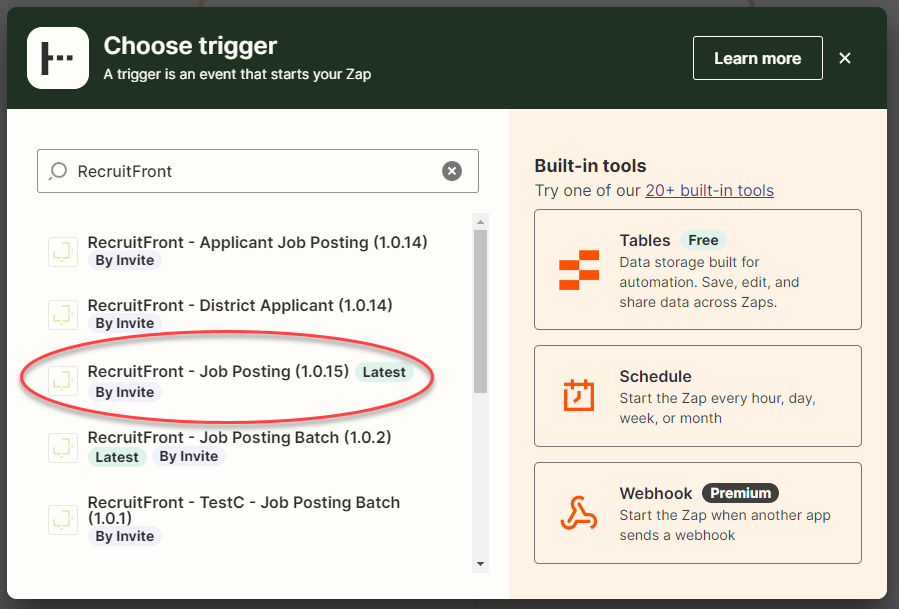Click the scrollbar down arrow in results list

(x=480, y=564)
